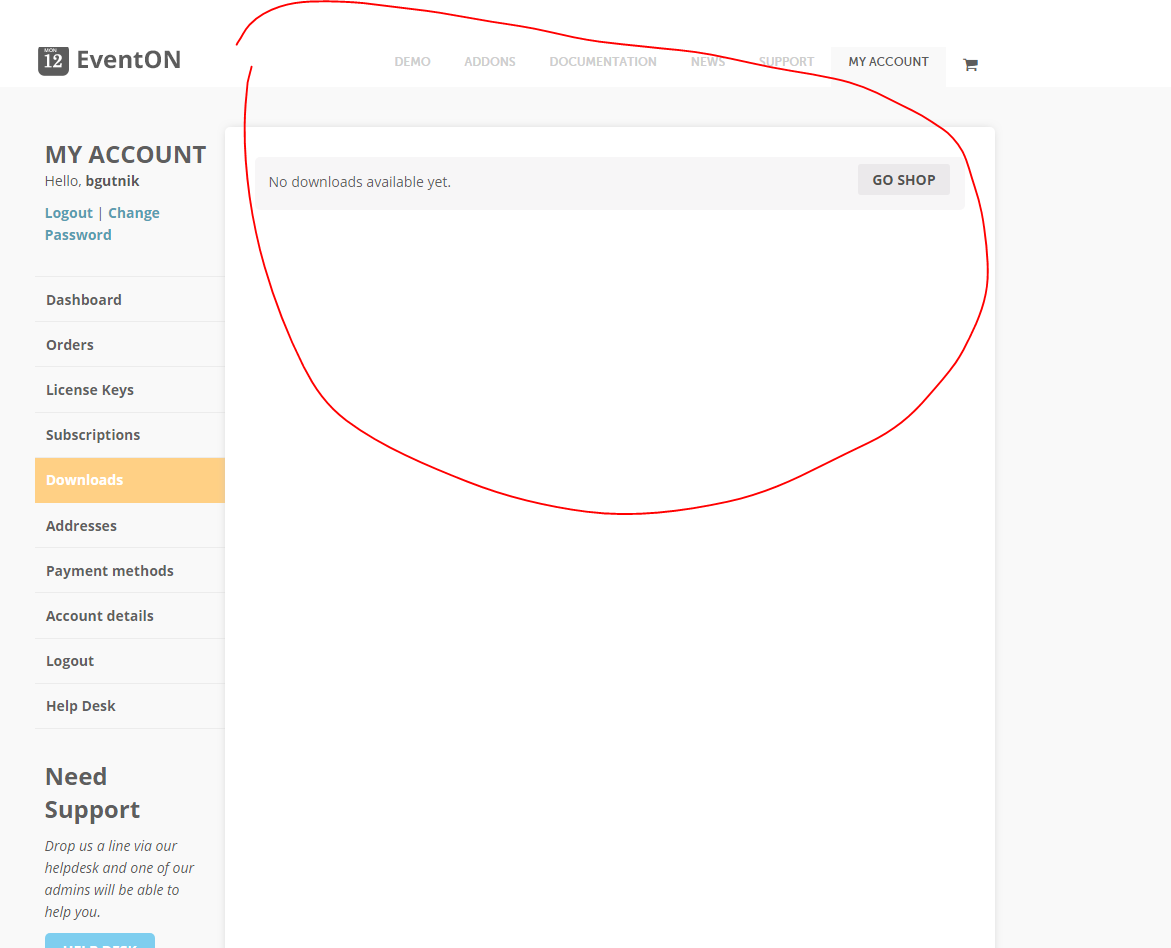Open the shopping cart icon
The height and width of the screenshot is (948, 1171).
pos(970,65)
